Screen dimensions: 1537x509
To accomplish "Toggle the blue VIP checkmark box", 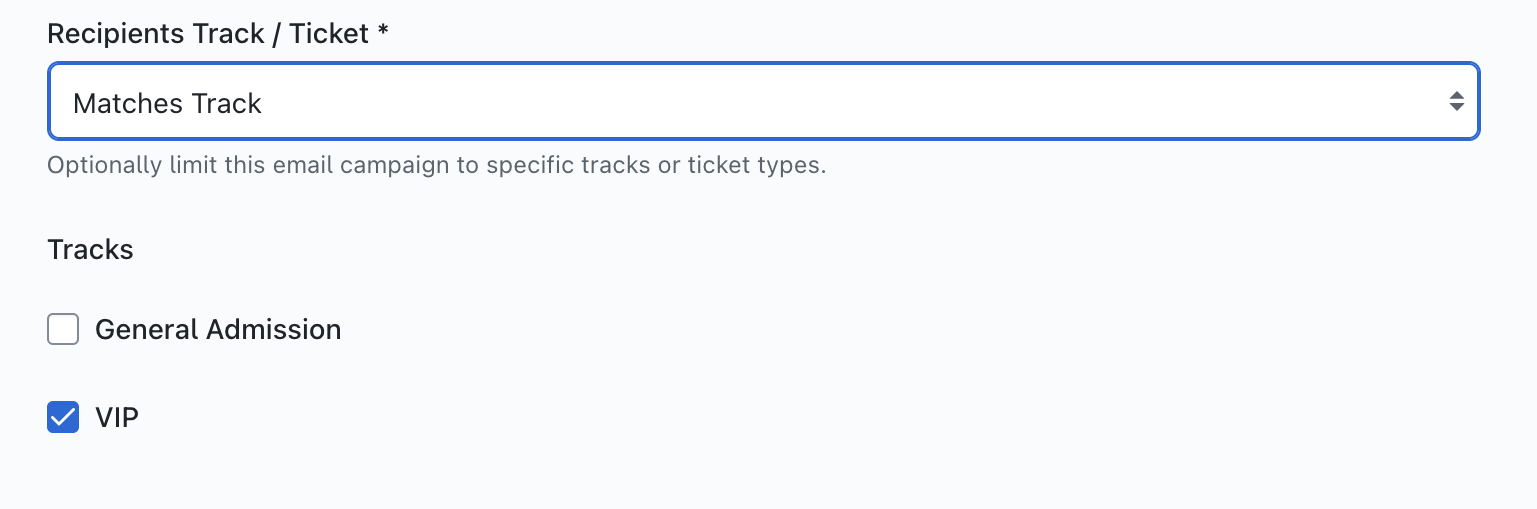I will click(63, 417).
